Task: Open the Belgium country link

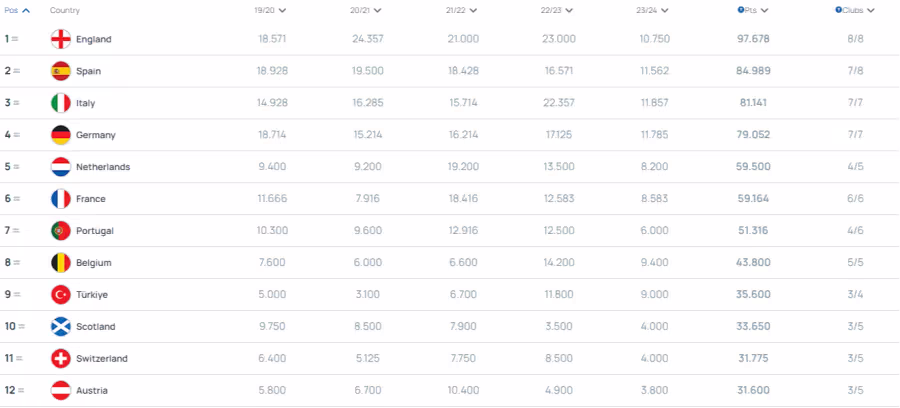Action: pyautogui.click(x=94, y=263)
